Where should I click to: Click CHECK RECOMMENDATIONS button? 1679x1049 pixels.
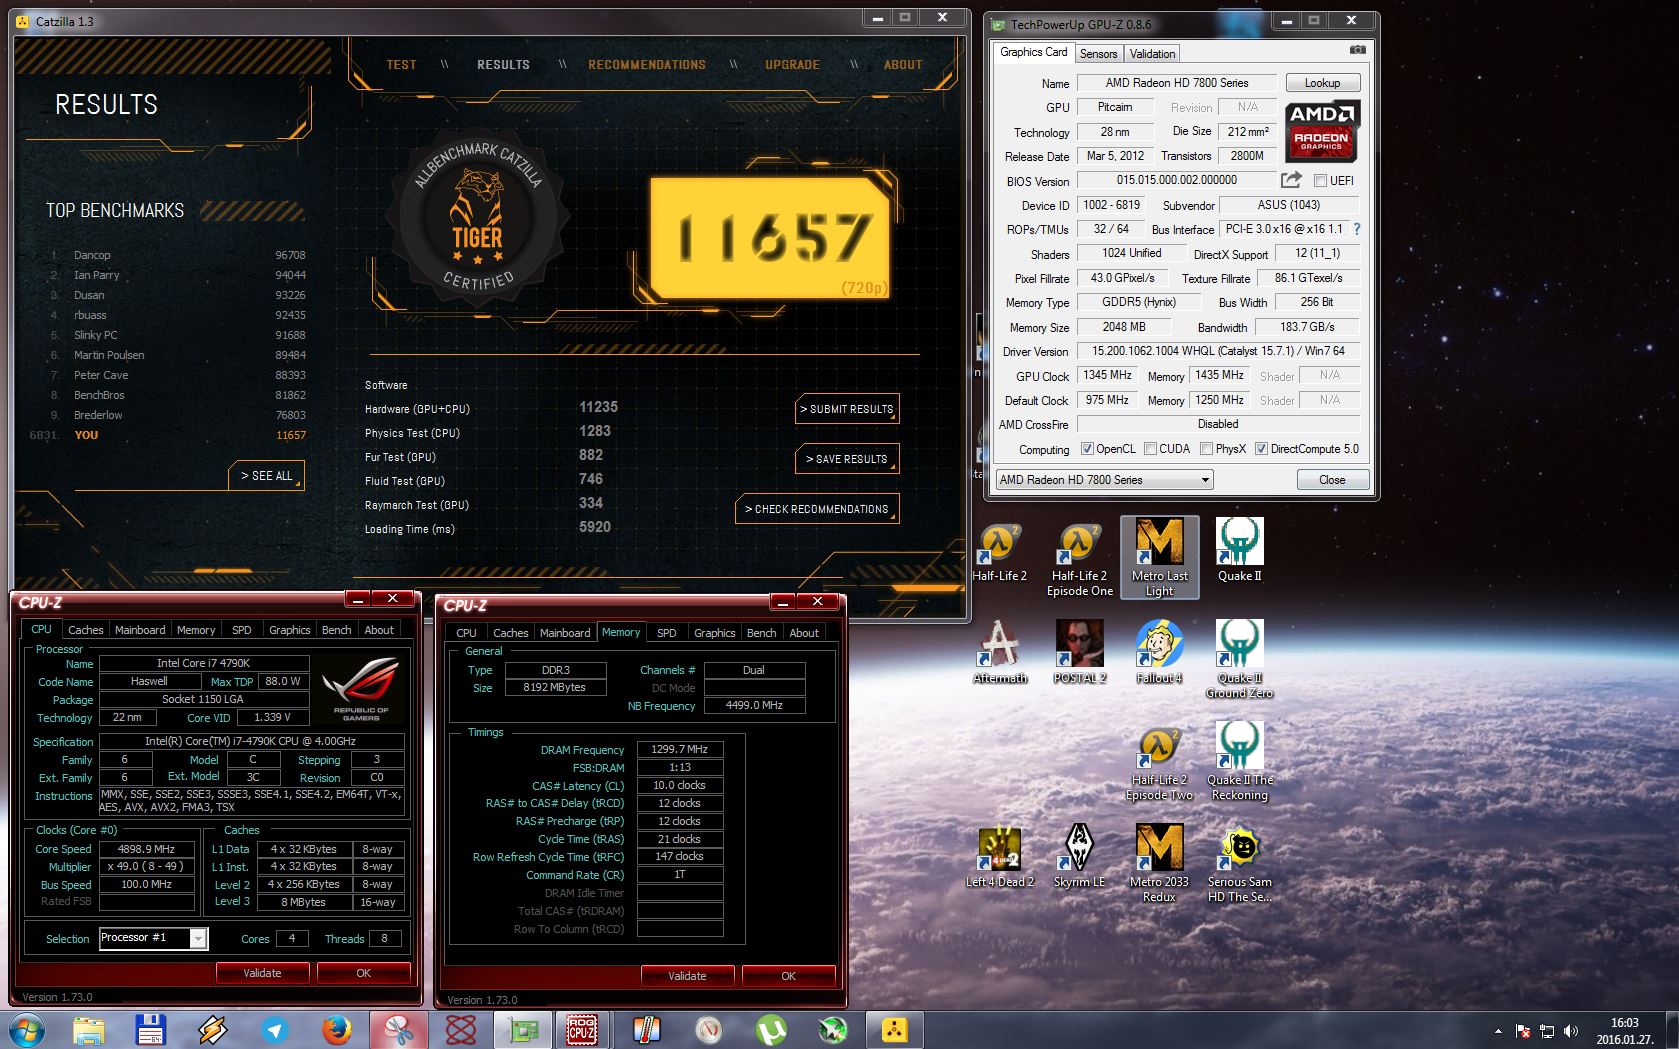(817, 509)
